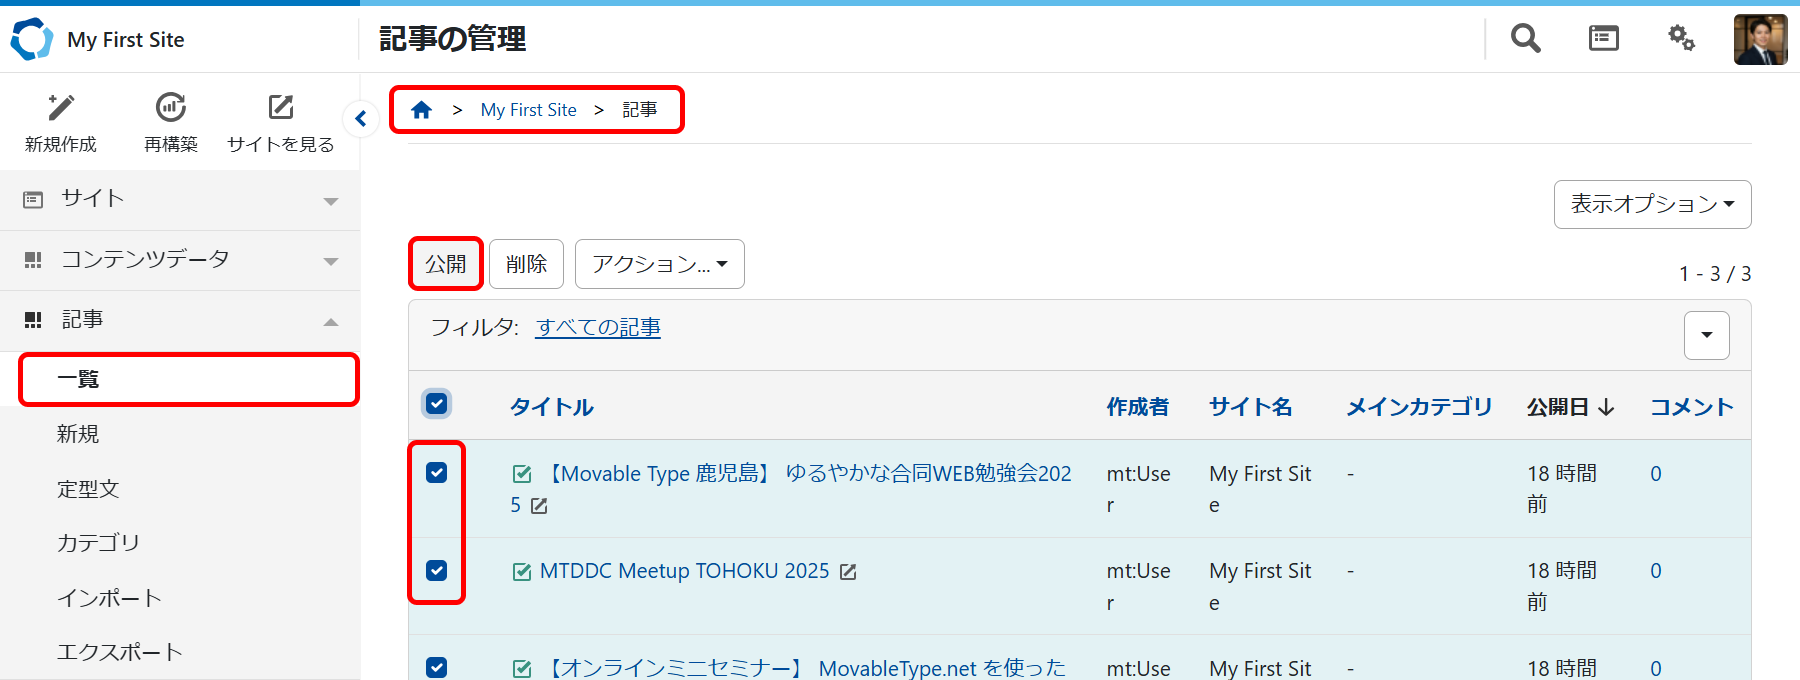The width and height of the screenshot is (1800, 680).
Task: Toggle the select-all checkbox in table header
Action: pos(437,404)
